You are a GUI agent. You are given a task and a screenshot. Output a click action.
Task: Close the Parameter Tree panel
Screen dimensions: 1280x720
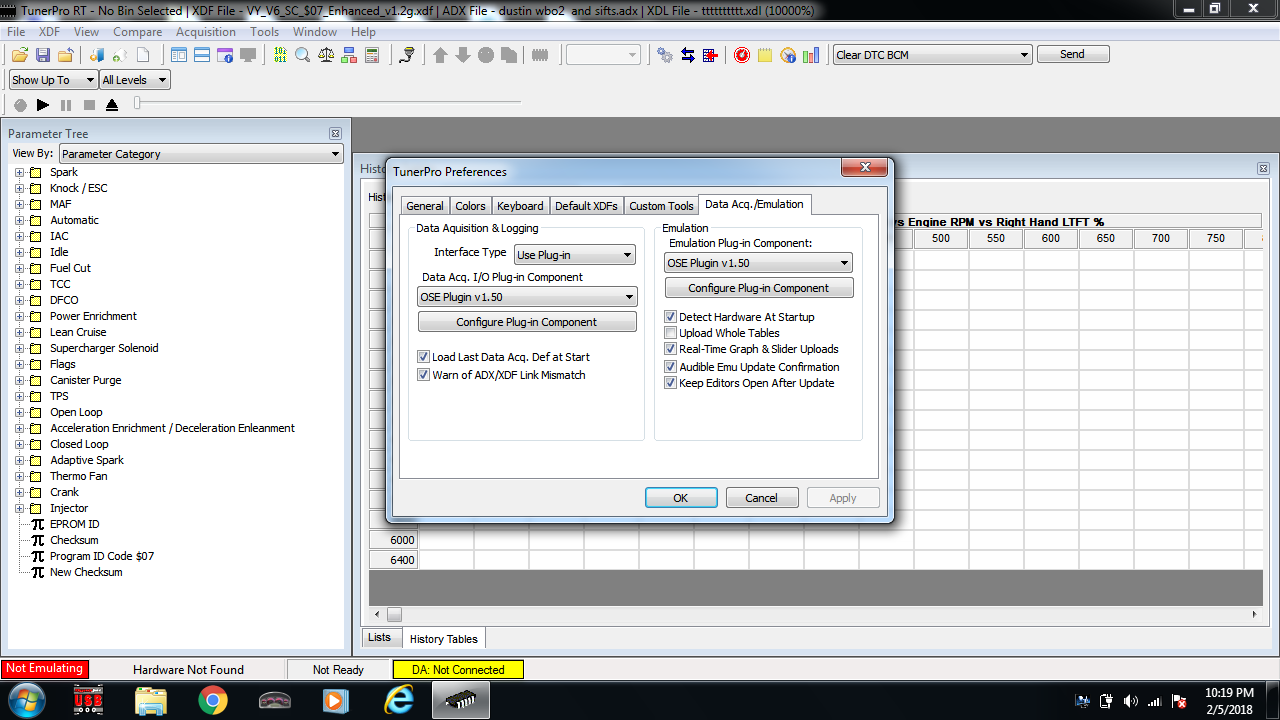pos(336,133)
